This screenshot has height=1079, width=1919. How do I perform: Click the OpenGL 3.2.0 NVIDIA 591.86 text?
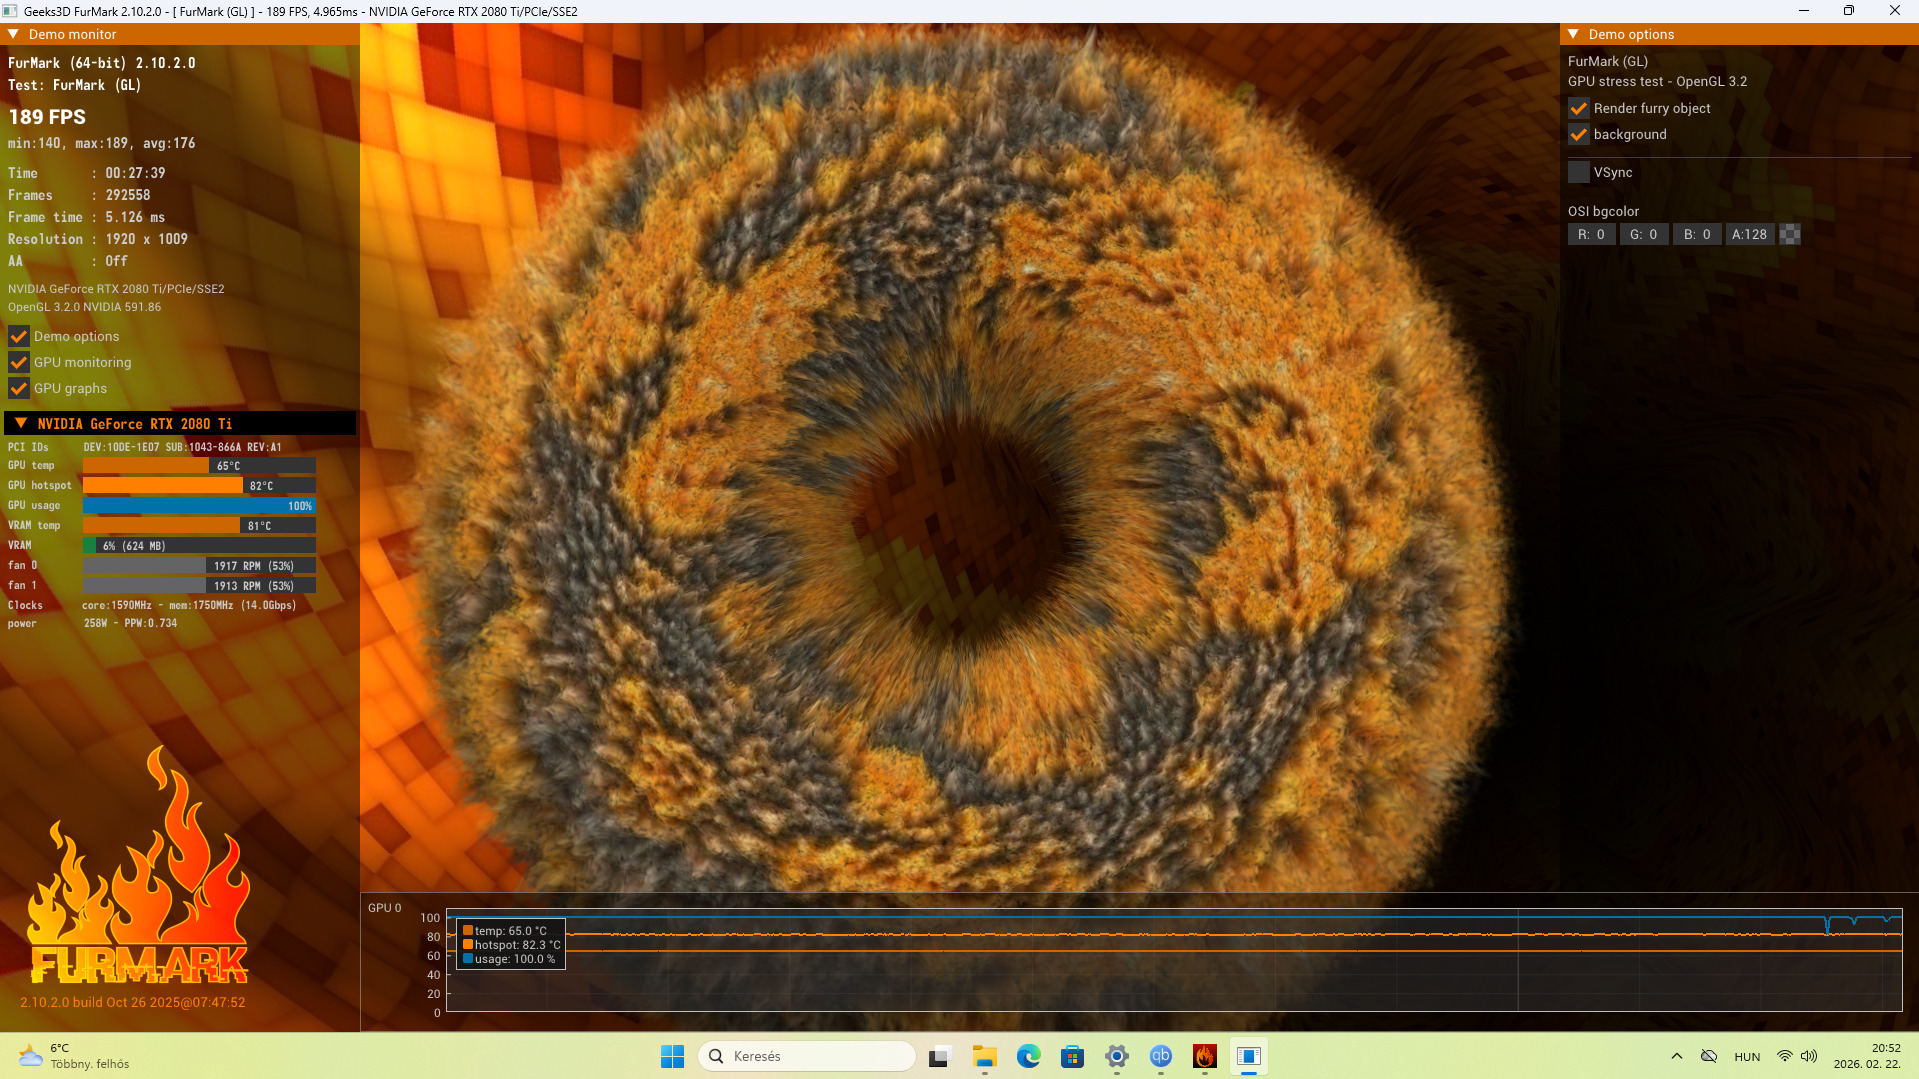coord(85,307)
